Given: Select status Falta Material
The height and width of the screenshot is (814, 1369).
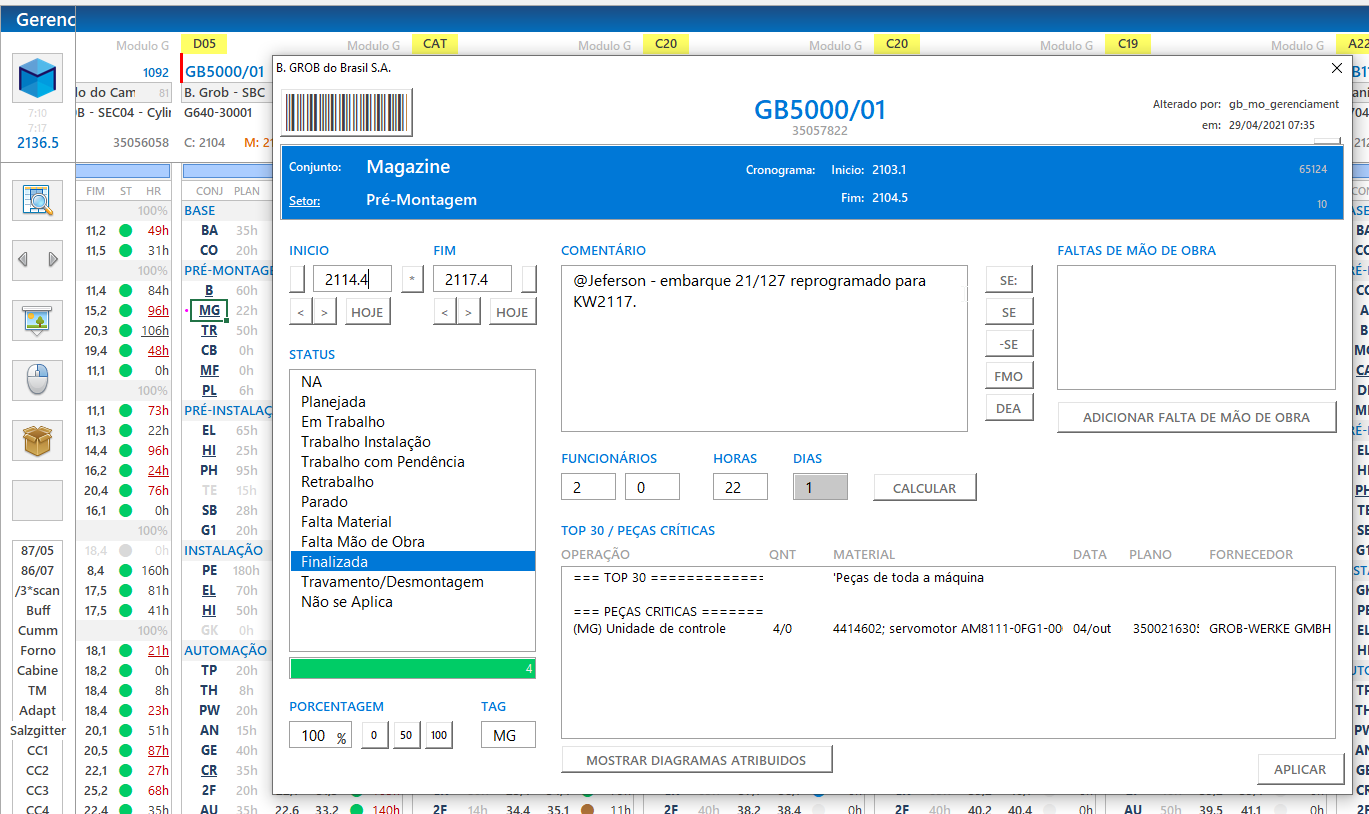Looking at the screenshot, I should (x=412, y=522).
